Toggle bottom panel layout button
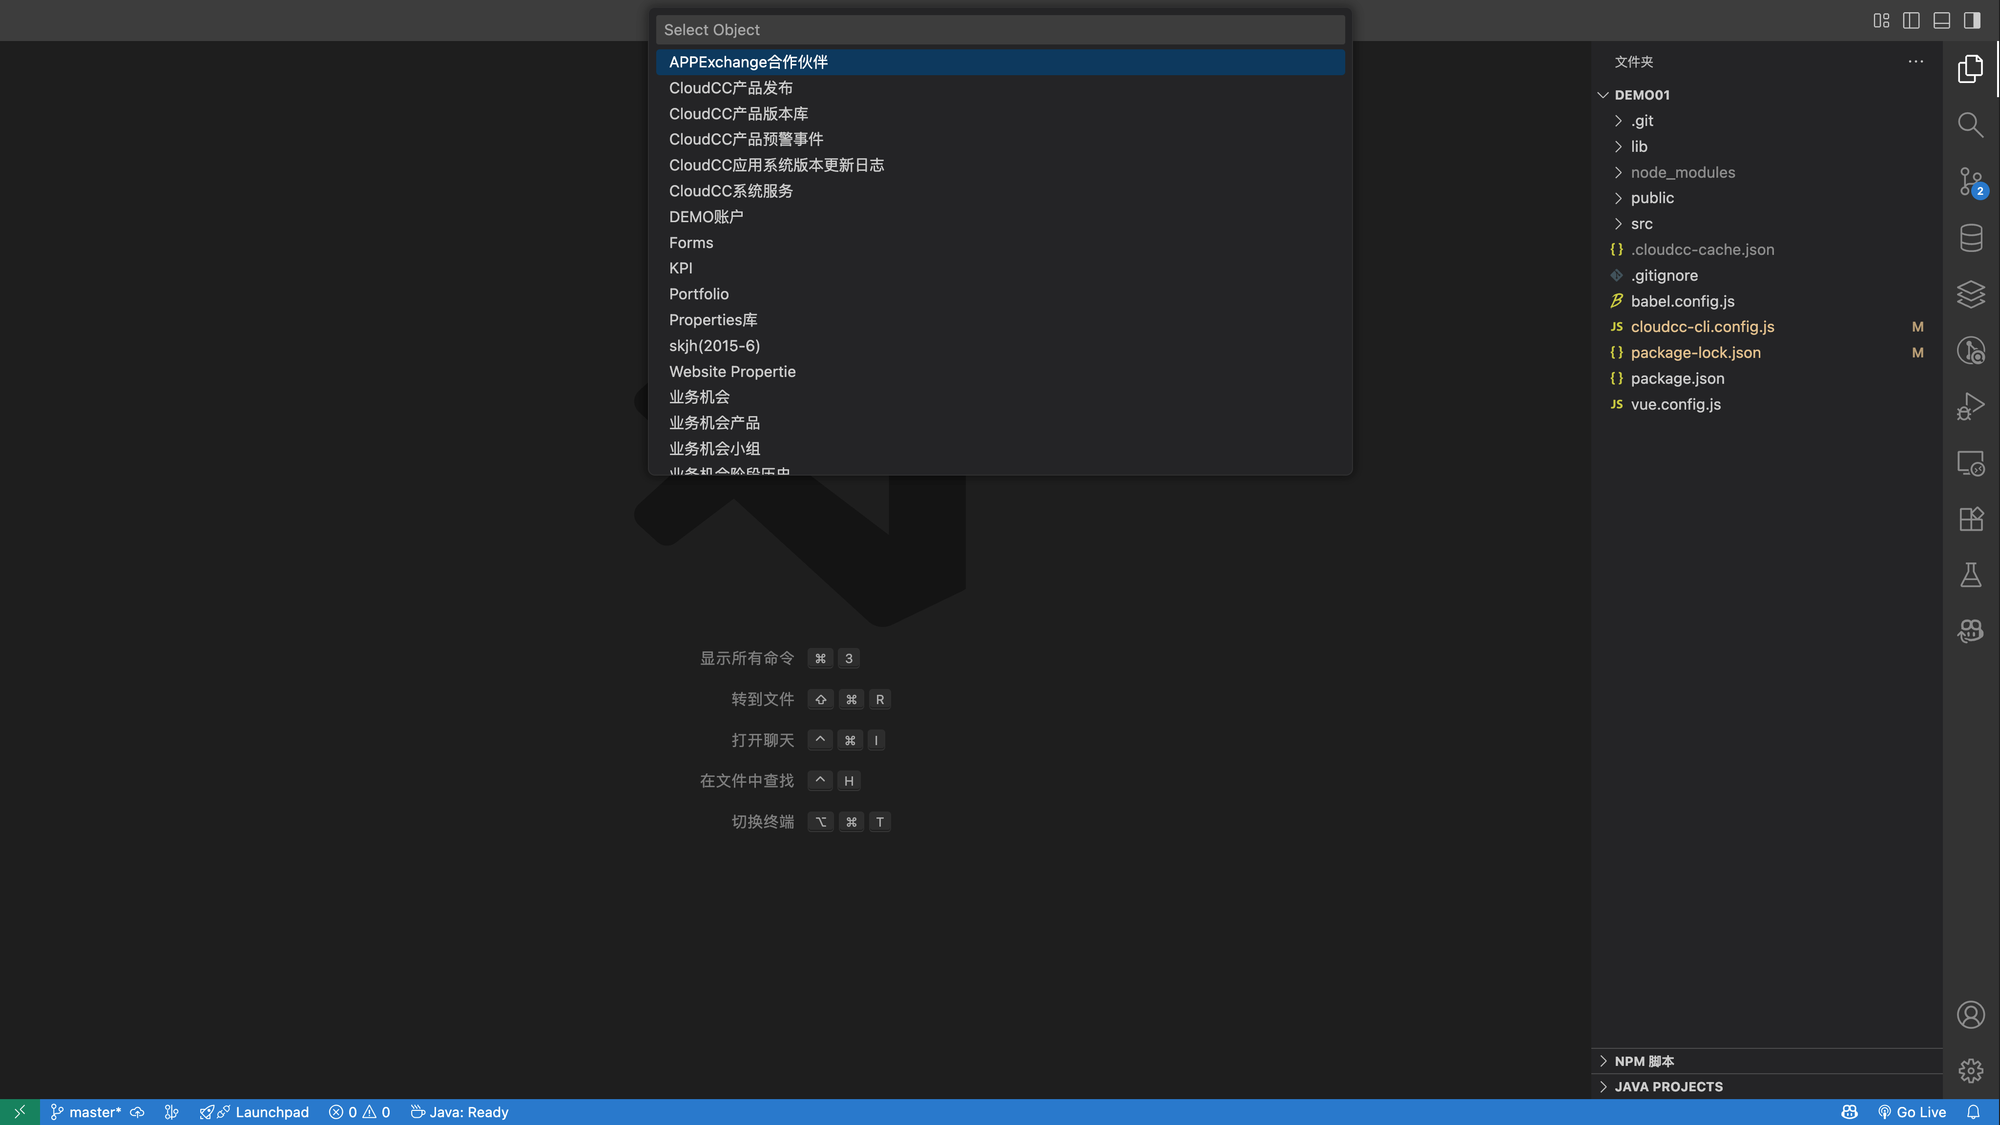This screenshot has width=2000, height=1125. (1941, 20)
